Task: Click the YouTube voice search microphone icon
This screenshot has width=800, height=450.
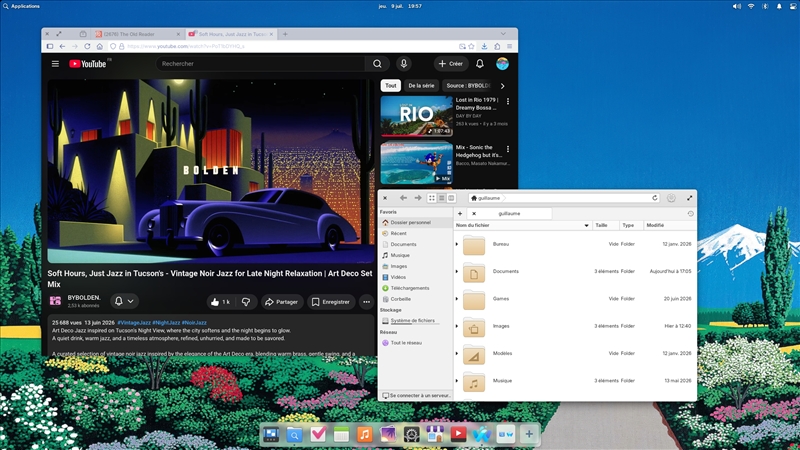Action: (x=404, y=64)
